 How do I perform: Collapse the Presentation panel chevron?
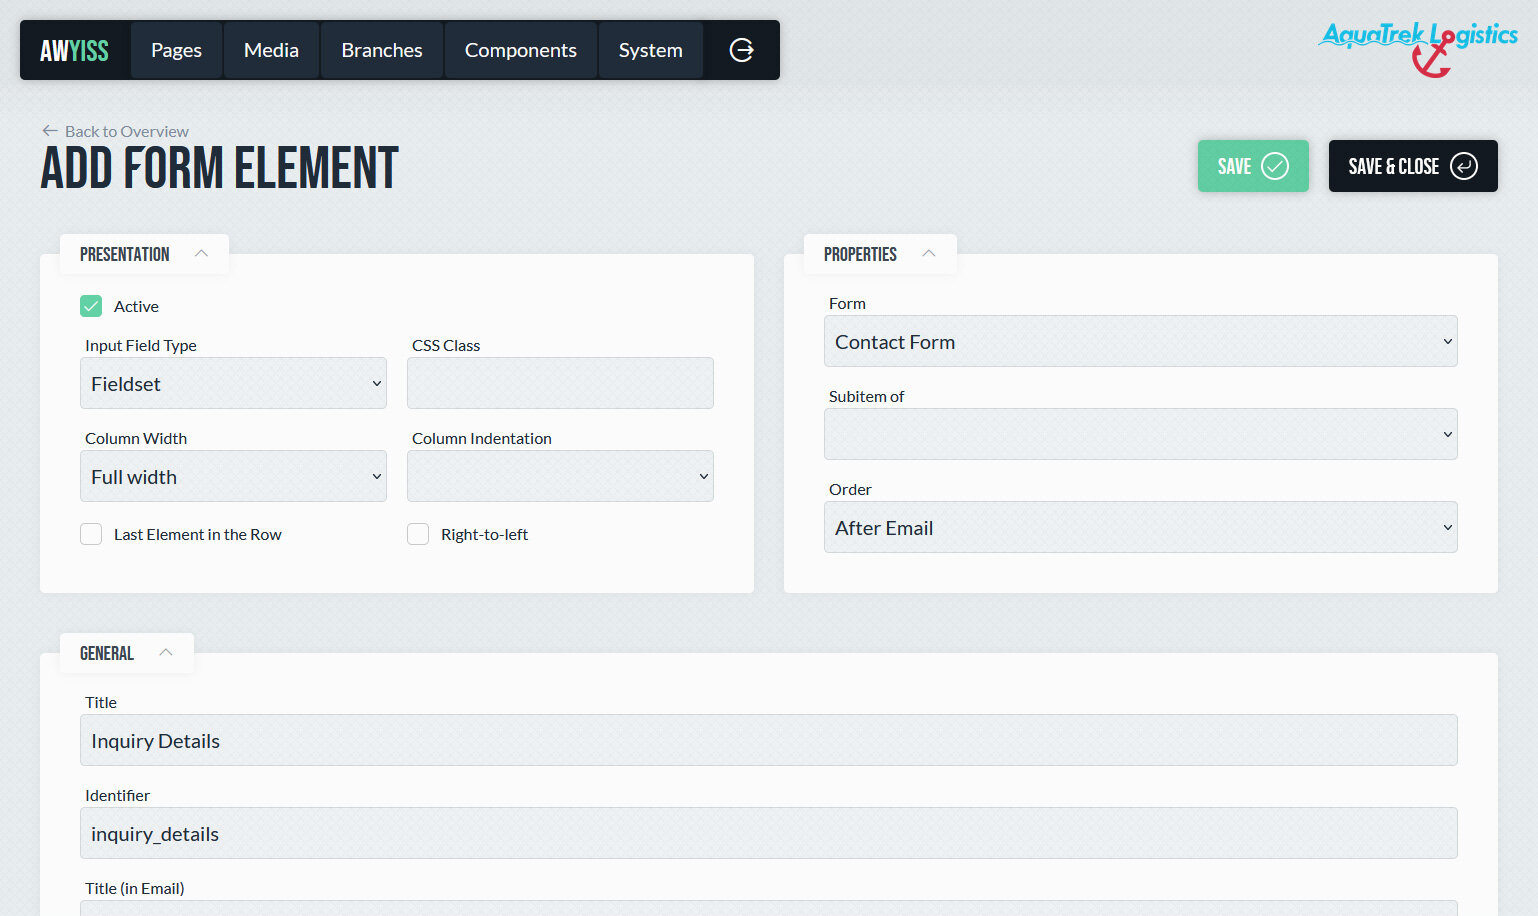click(x=201, y=254)
